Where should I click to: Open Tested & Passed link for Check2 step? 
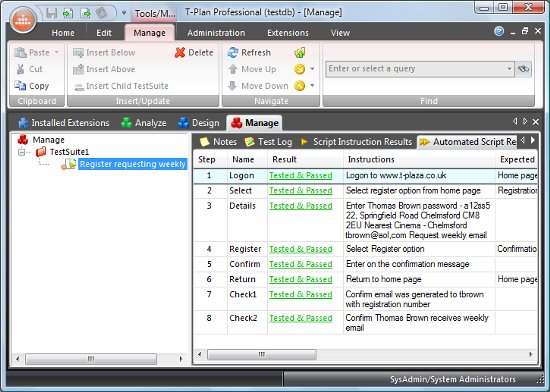(x=301, y=318)
